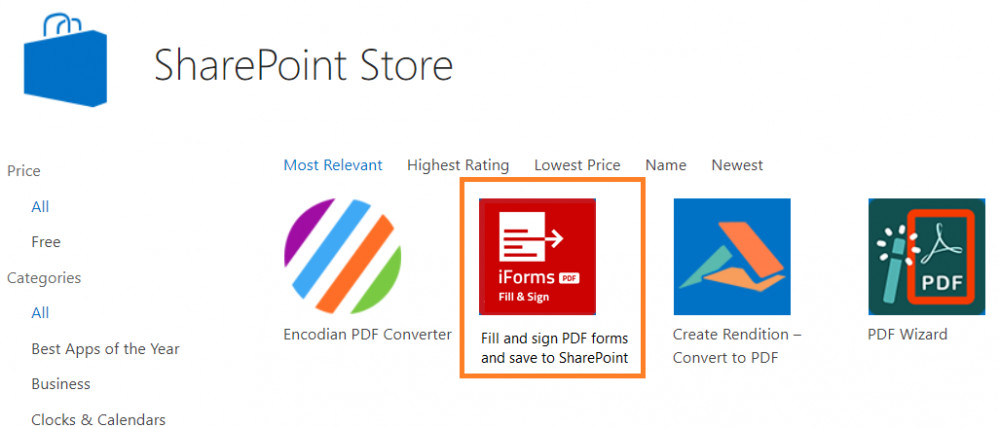The width and height of the screenshot is (1000, 428).
Task: Choose the Clocks & Calendars category
Action: 98,419
